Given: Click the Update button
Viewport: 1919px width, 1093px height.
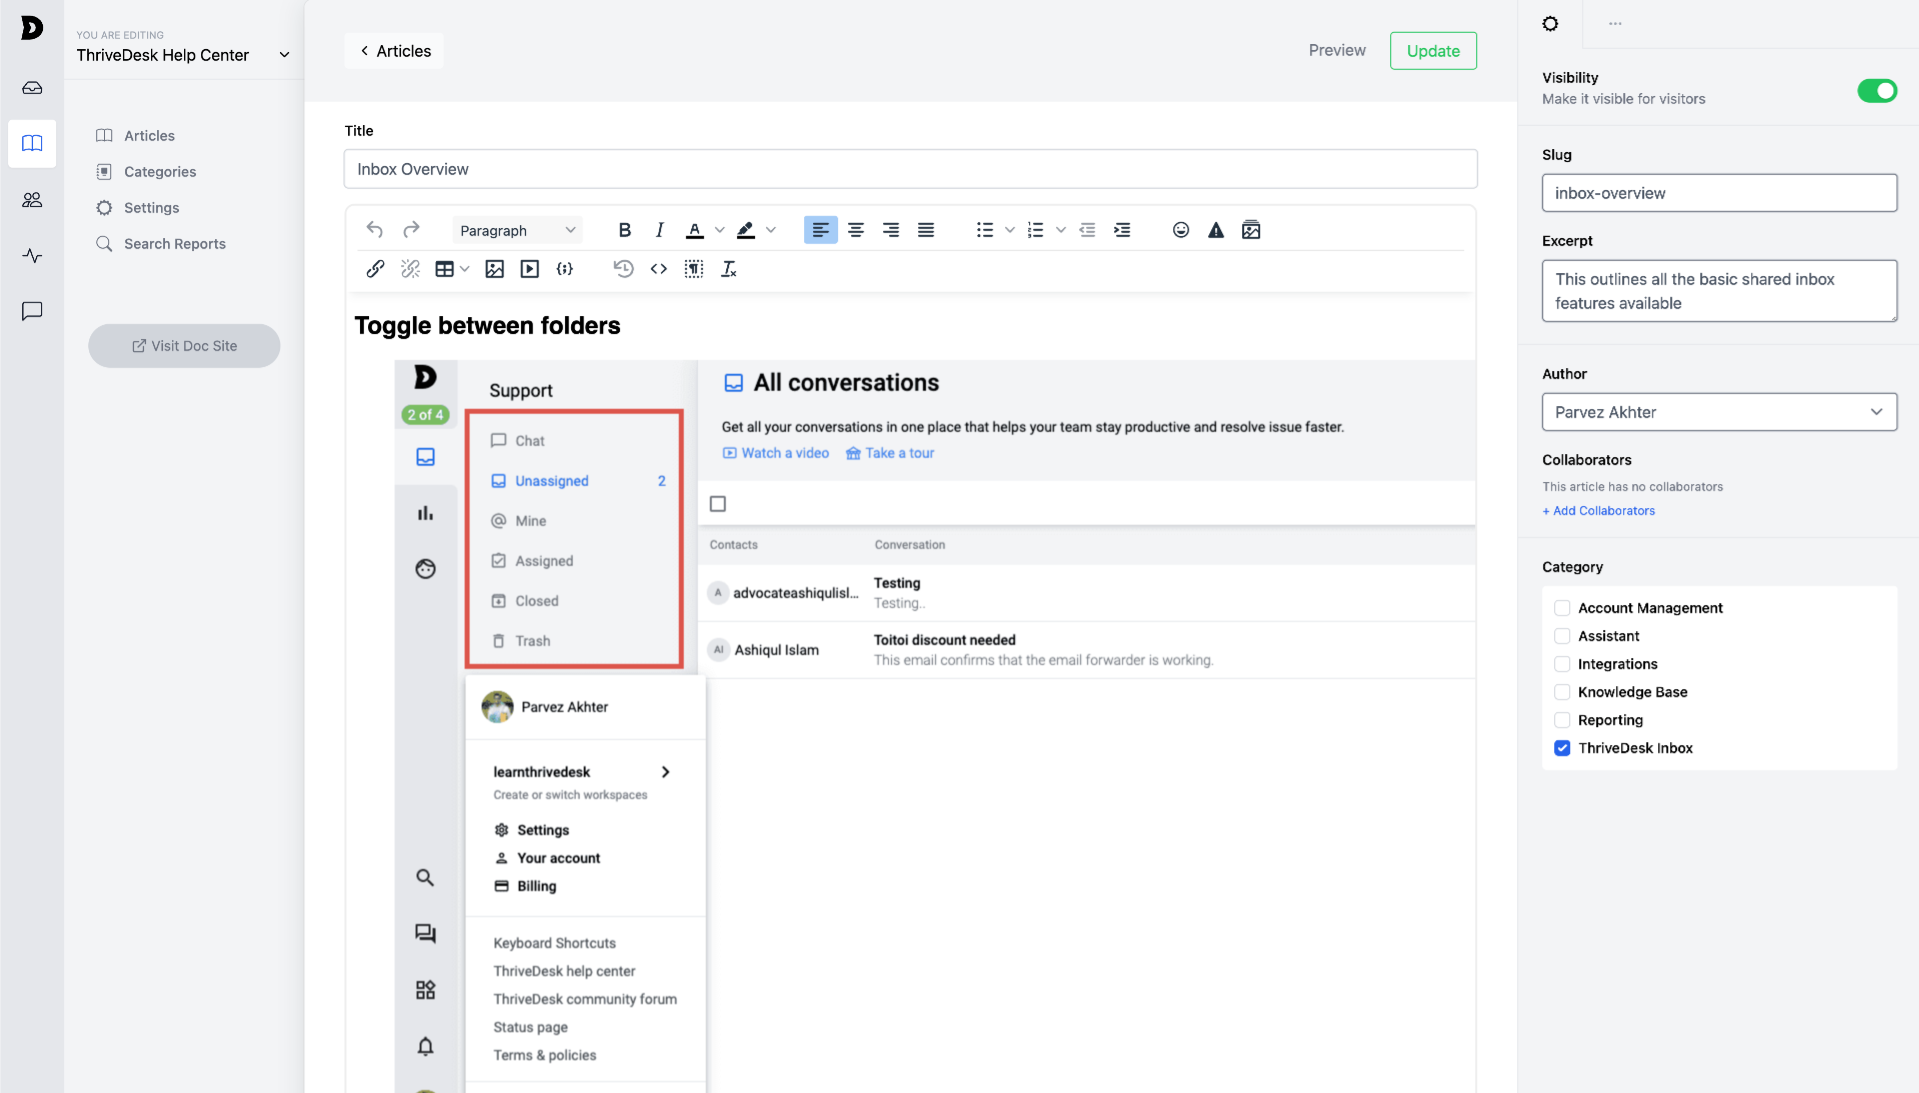Looking at the screenshot, I should (1432, 51).
